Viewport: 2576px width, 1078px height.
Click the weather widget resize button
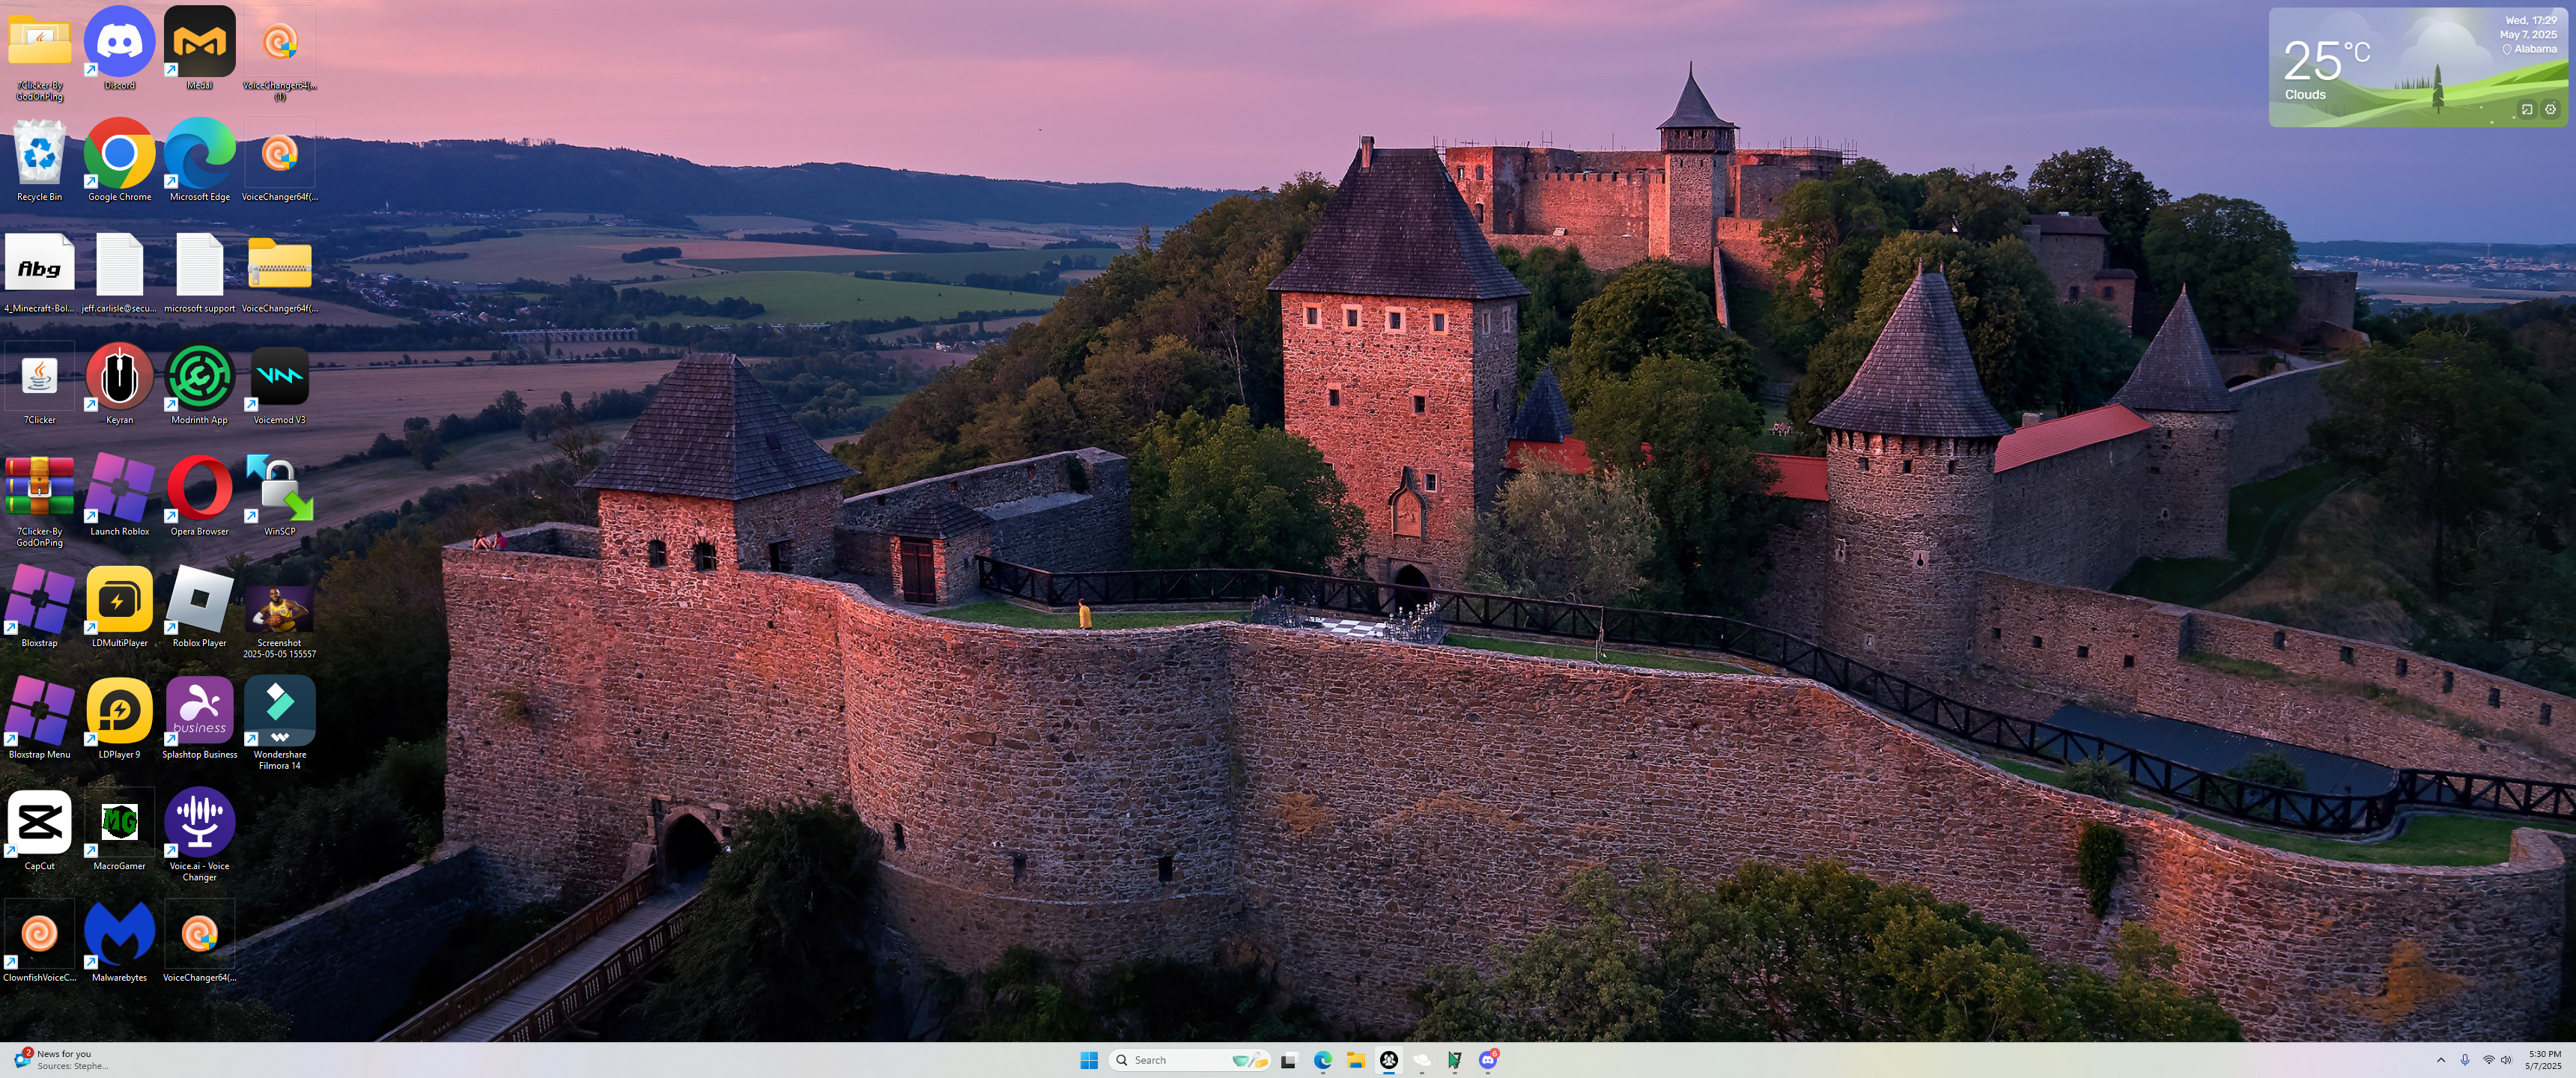coord(2527,110)
